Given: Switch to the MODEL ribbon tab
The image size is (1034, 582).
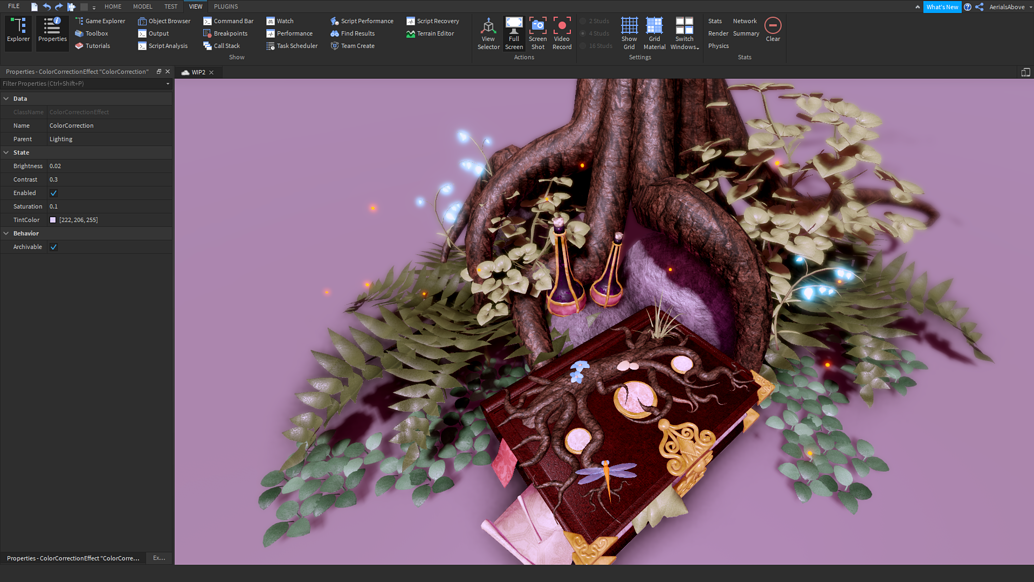Looking at the screenshot, I should (143, 6).
